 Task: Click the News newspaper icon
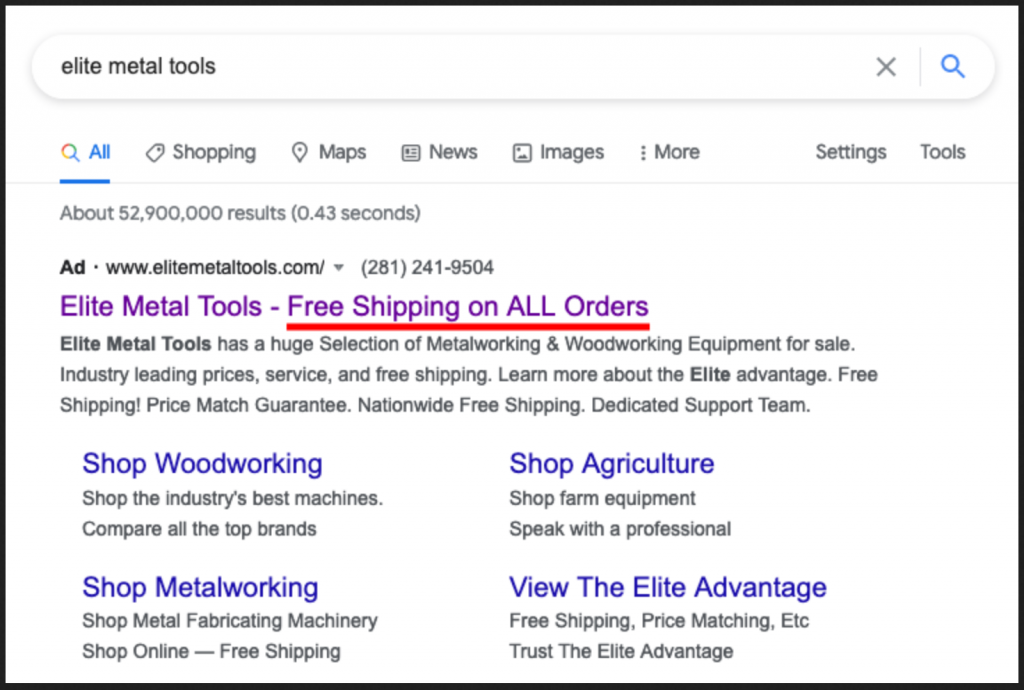[411, 153]
